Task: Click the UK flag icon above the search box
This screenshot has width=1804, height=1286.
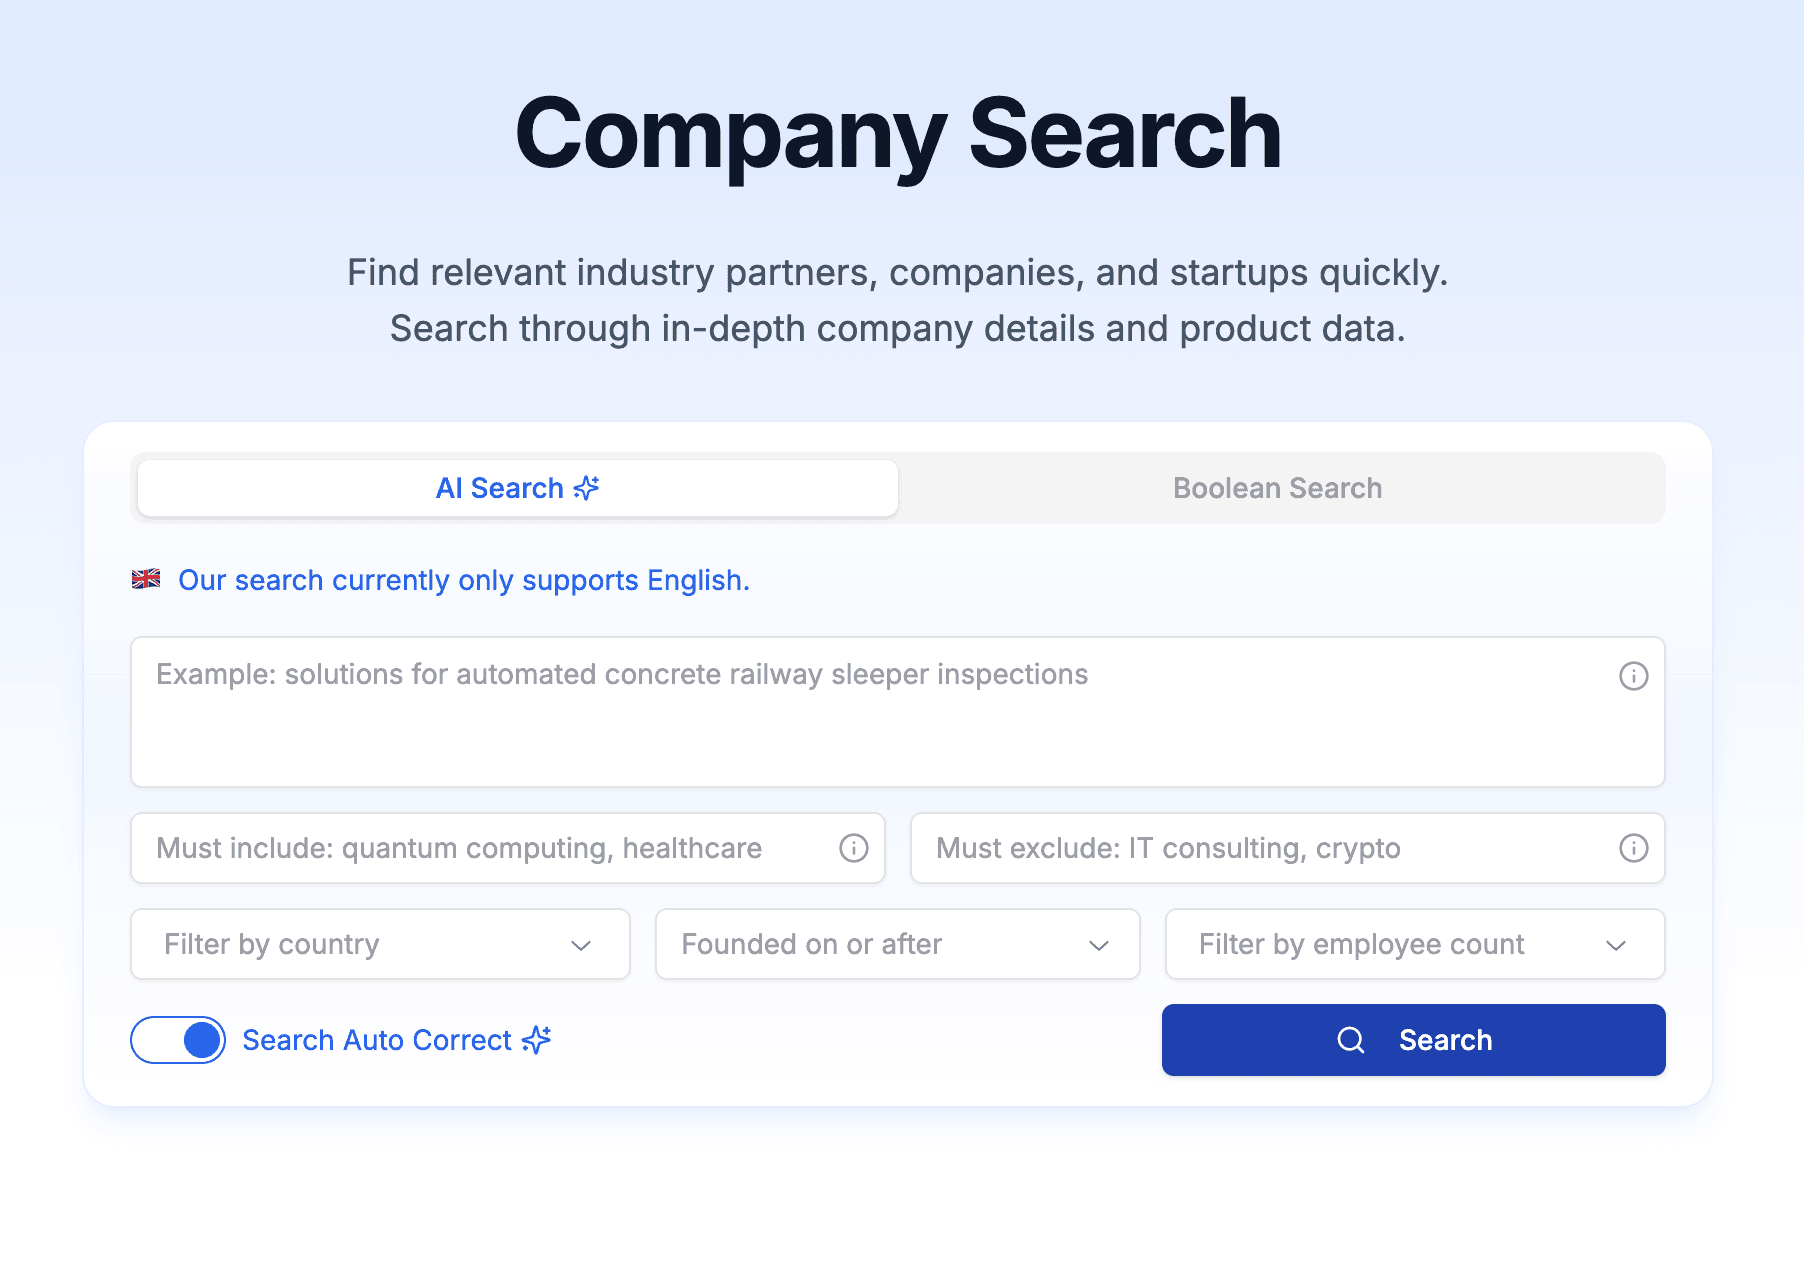Action: pos(146,578)
